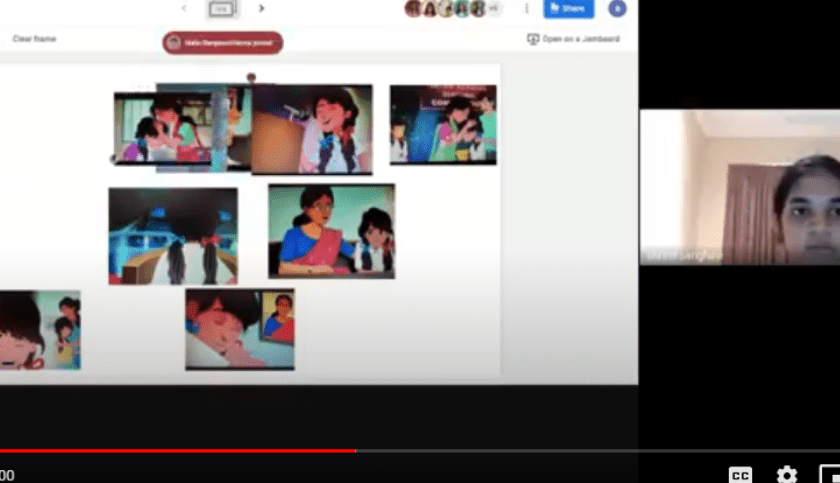This screenshot has width=840, height=483.
Task: Click the Clear frame button
Action: (34, 39)
